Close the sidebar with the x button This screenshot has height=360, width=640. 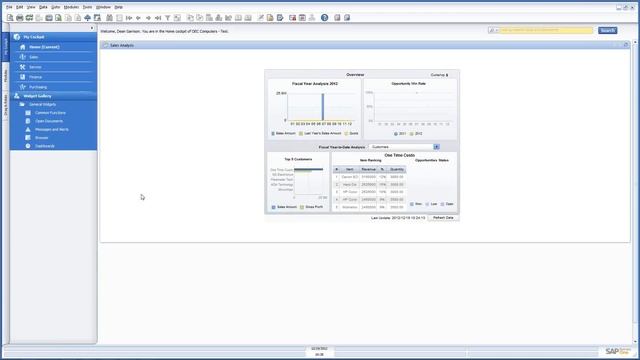91,28
